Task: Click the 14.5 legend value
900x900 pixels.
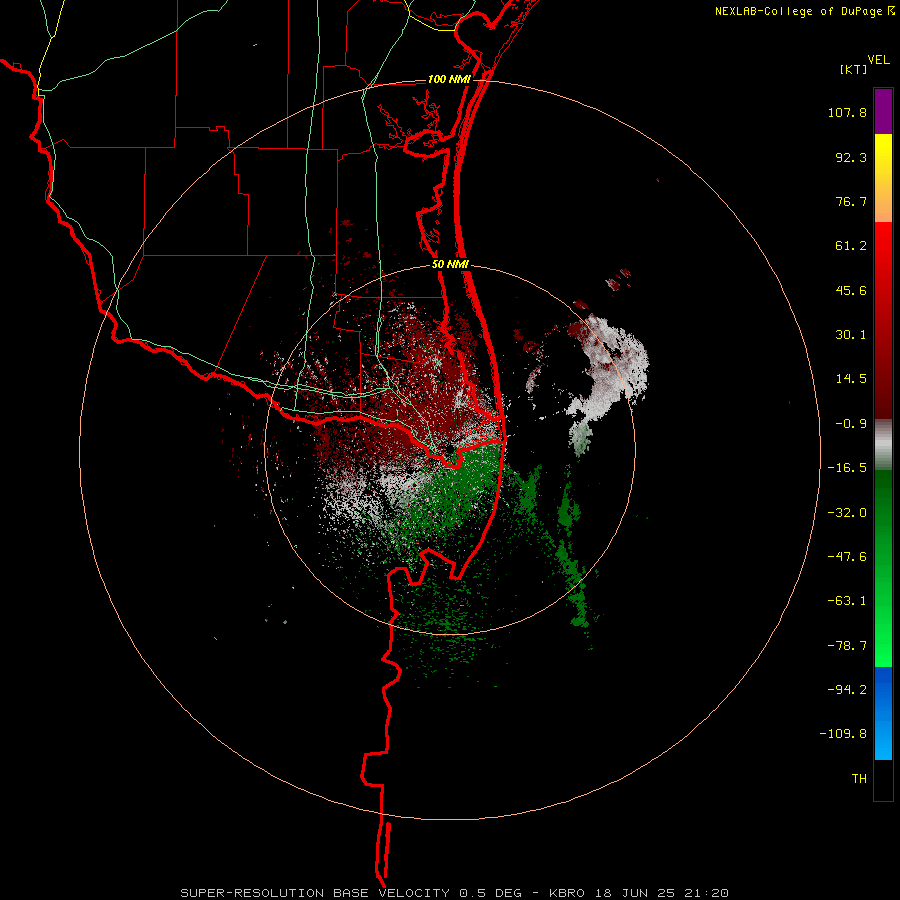Action: tap(851, 379)
